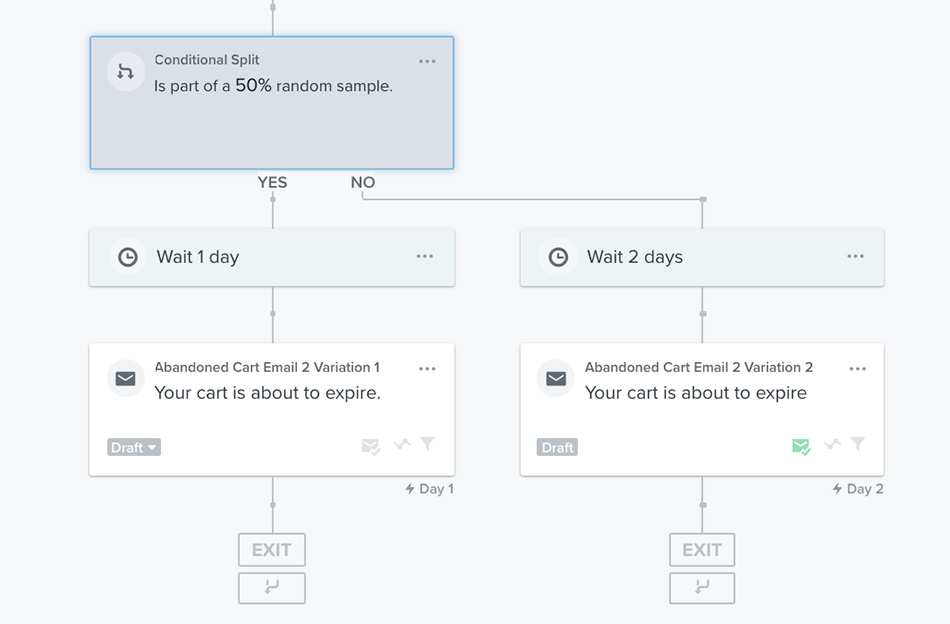Click the analytics trend icon on Variation 1
Screen dimensions: 950x624
[398, 445]
